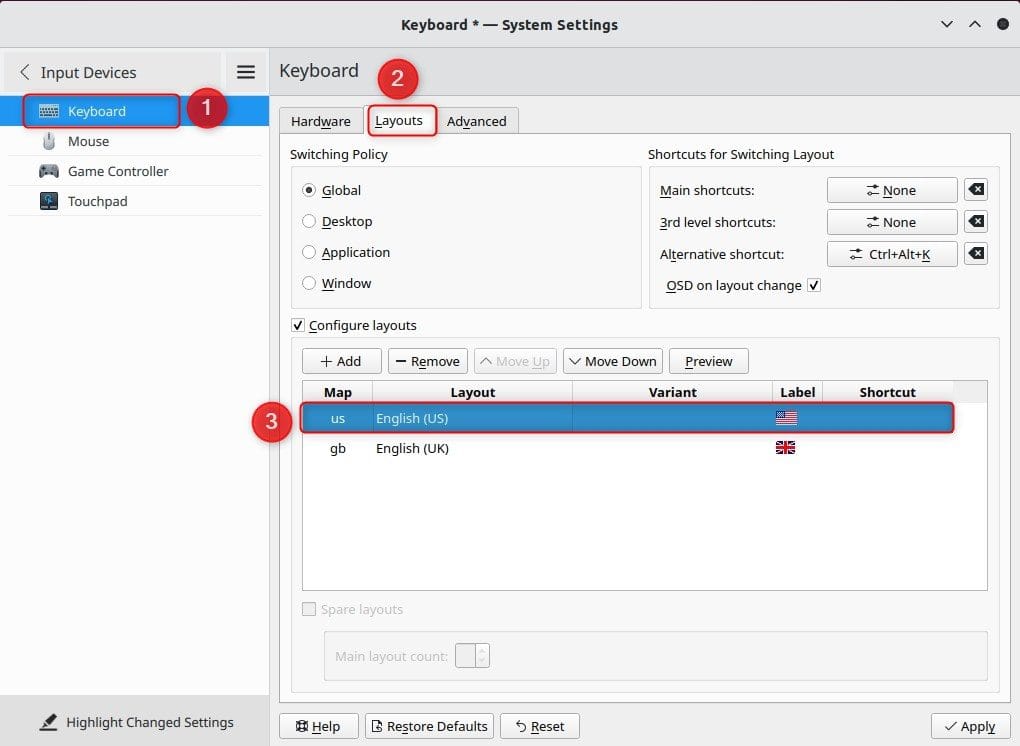1020x746 pixels.
Task: Open the Mouse settings page
Action: coord(88,141)
